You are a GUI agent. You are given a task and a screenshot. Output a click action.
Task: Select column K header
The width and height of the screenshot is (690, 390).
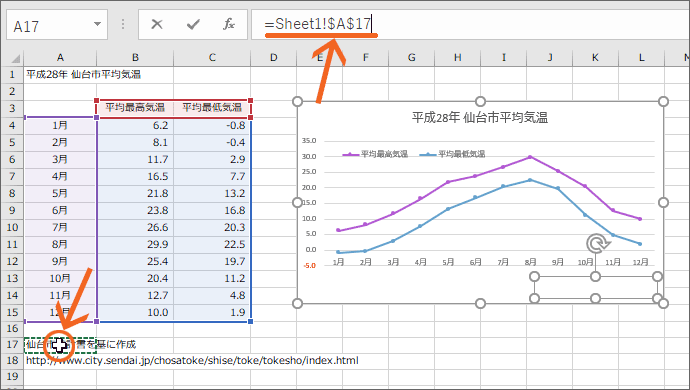pos(595,57)
